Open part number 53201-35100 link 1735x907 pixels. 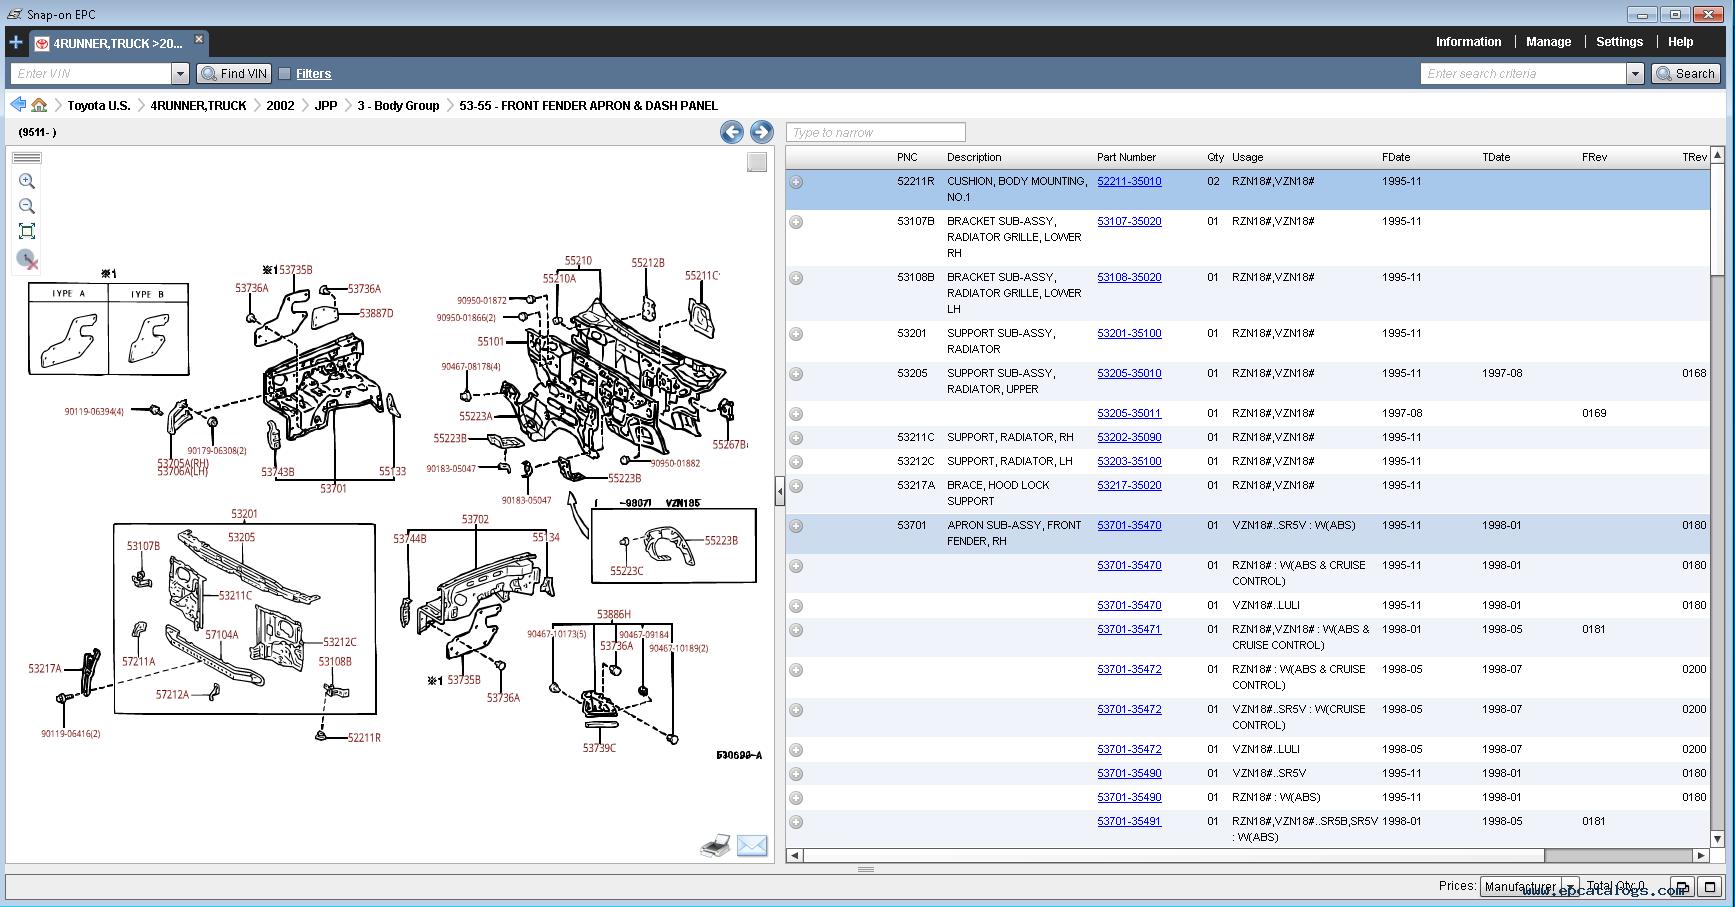coord(1129,333)
